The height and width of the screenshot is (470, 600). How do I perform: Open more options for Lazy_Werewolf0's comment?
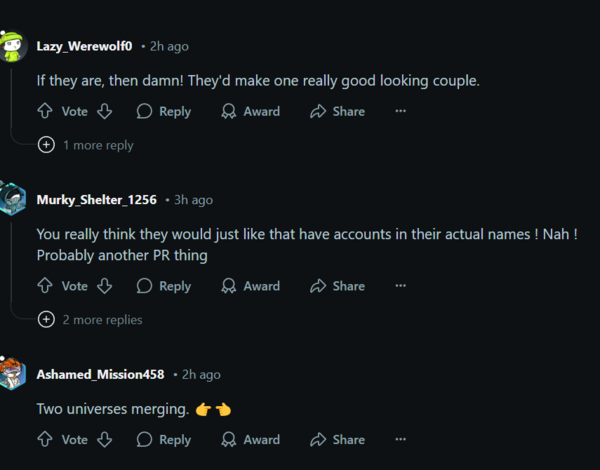point(401,112)
